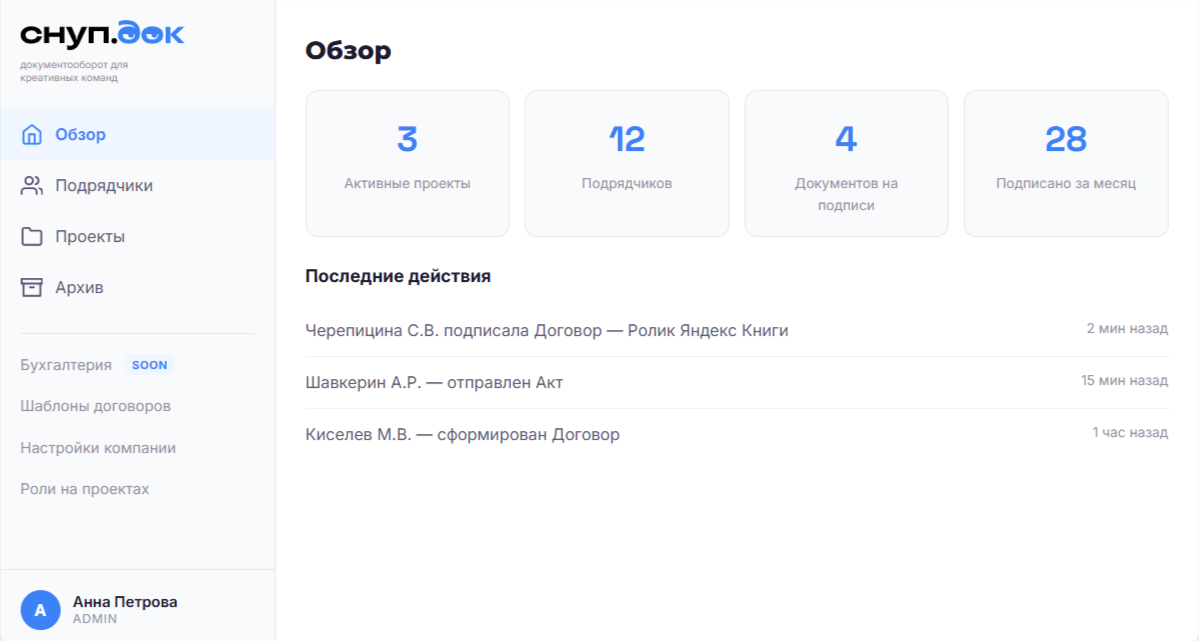The width and height of the screenshot is (1199, 641).
Task: Click the SOON badge next to Бухгалтерия
Action: tap(148, 364)
